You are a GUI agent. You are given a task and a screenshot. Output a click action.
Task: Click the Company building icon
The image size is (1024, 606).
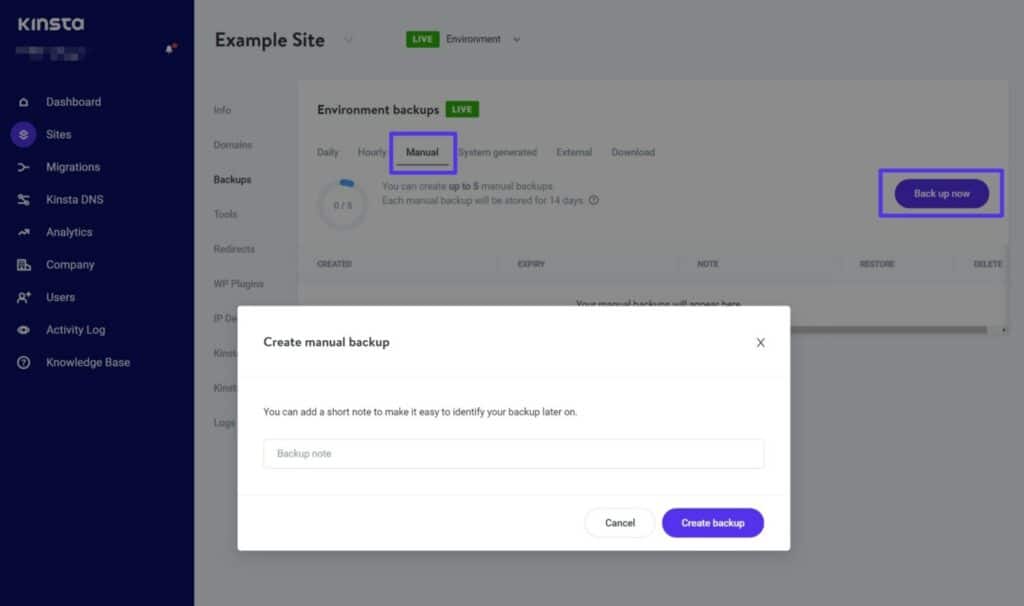pyautogui.click(x=24, y=265)
